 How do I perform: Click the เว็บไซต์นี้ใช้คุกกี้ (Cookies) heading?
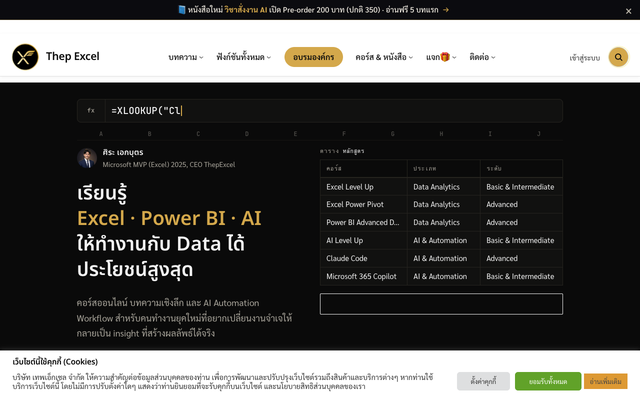point(55,362)
